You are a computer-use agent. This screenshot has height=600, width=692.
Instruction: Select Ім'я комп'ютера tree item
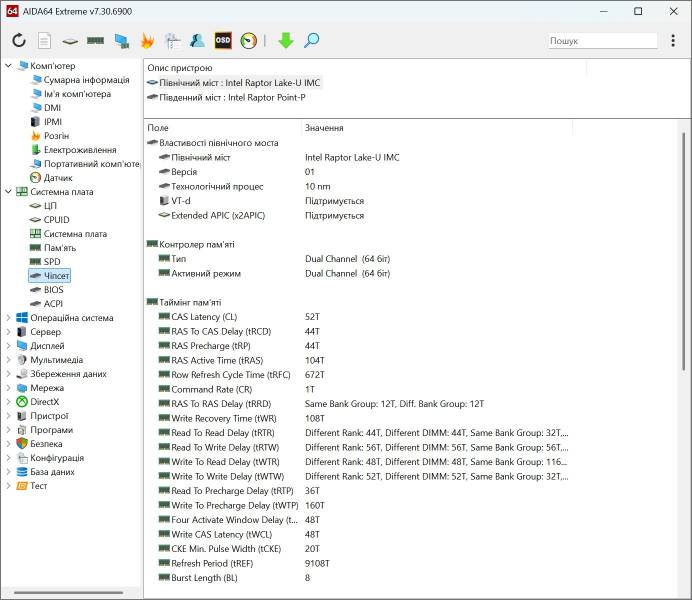pyautogui.click(x=77, y=94)
